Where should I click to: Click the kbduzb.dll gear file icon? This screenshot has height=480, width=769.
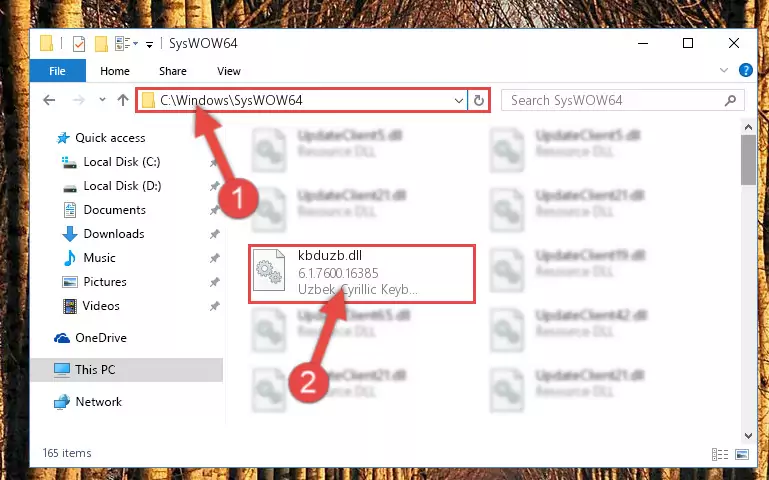click(269, 270)
